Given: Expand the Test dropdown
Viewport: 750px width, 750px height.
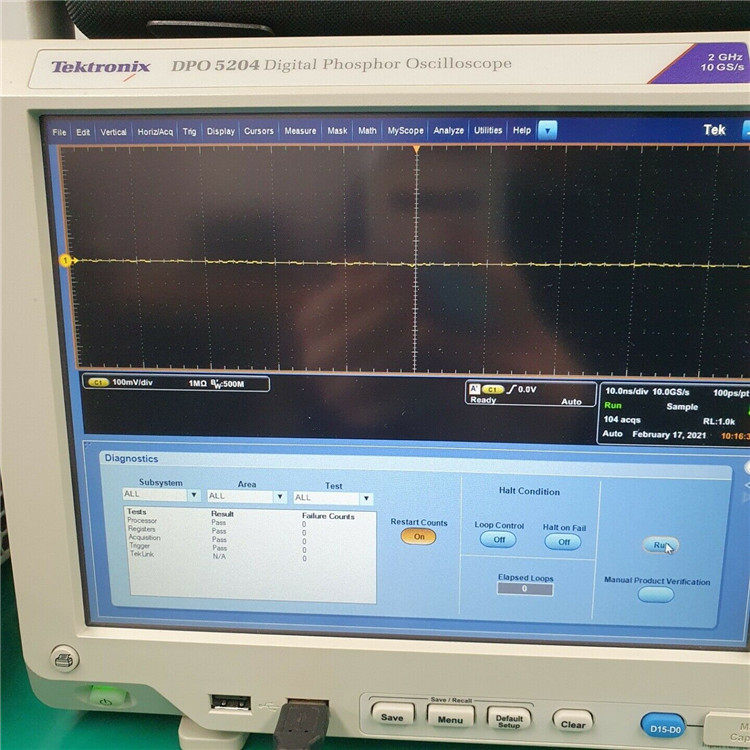Looking at the screenshot, I should 366,498.
